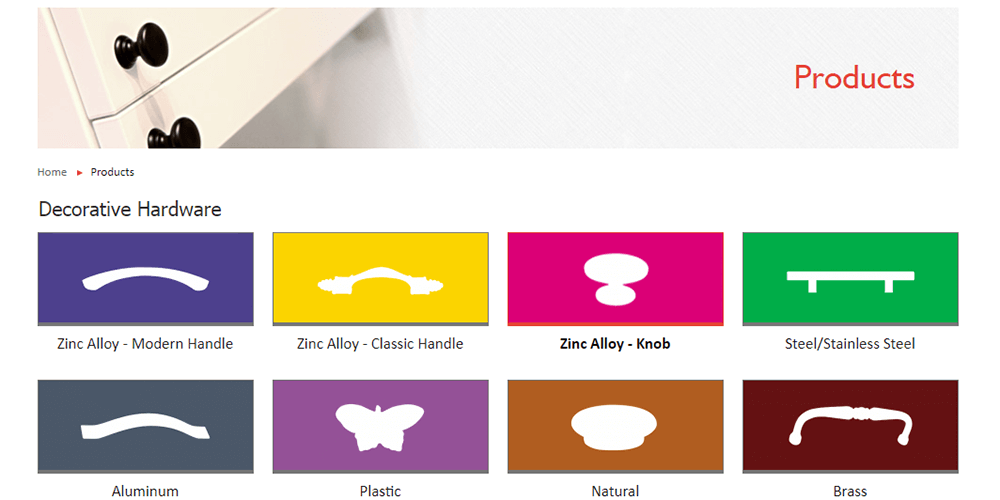Viewport: 1000px width, 500px height.
Task: Open the pink Zinc Alloy Knob tile
Action: click(615, 279)
